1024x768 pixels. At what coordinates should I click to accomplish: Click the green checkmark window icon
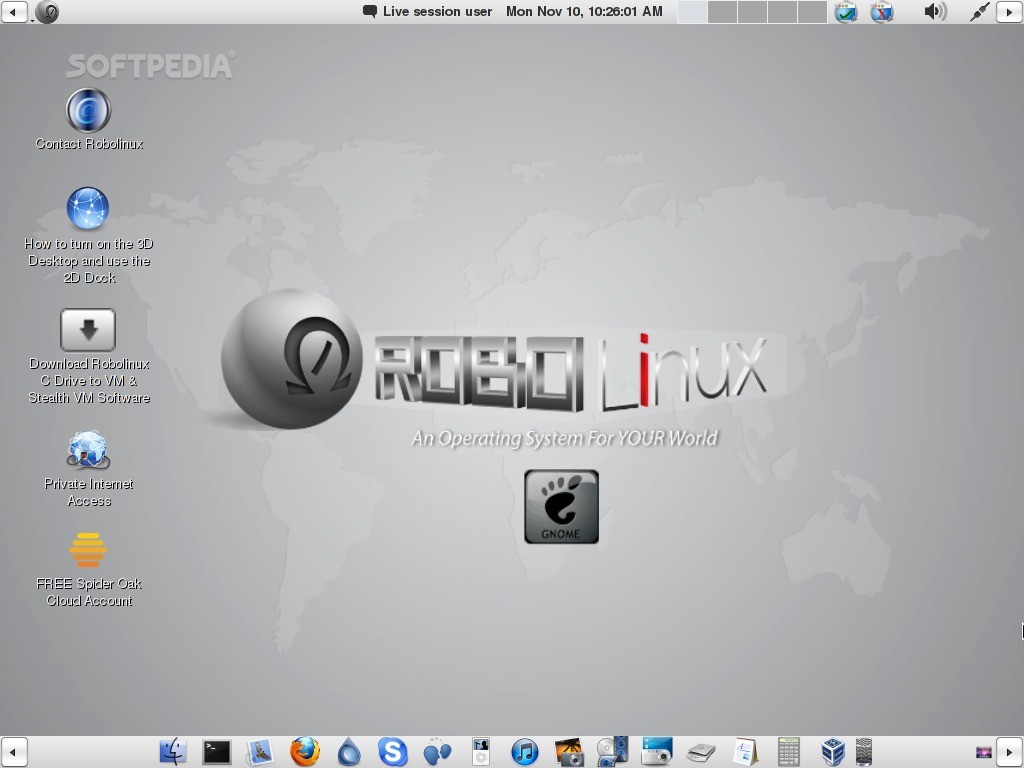coord(846,12)
